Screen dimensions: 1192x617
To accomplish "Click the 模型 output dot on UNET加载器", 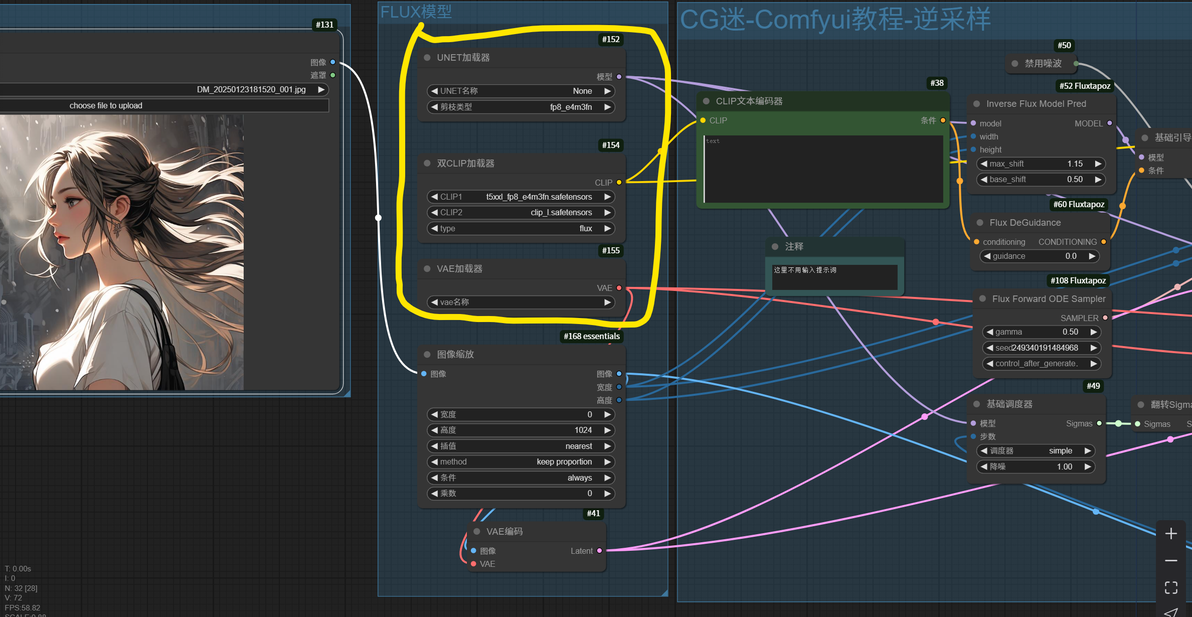I will 620,77.
